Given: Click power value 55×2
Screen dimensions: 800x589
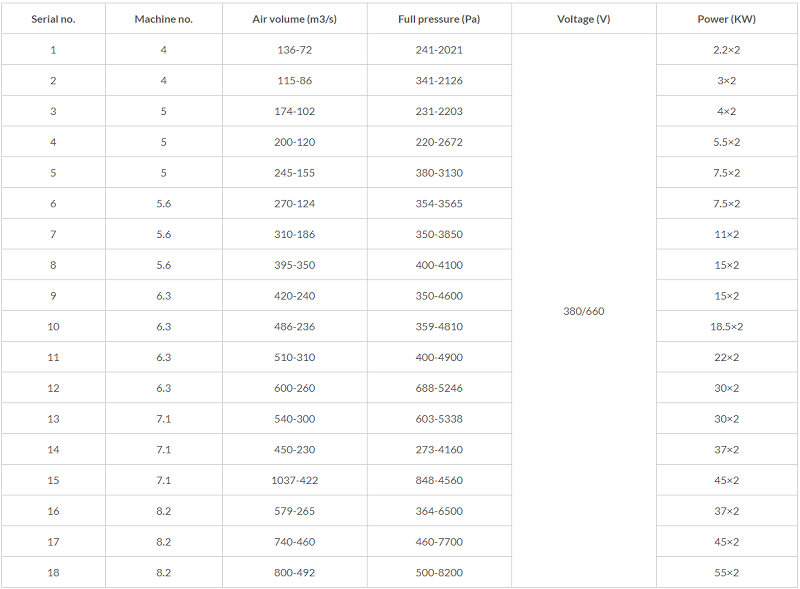Looking at the screenshot, I should tap(727, 573).
